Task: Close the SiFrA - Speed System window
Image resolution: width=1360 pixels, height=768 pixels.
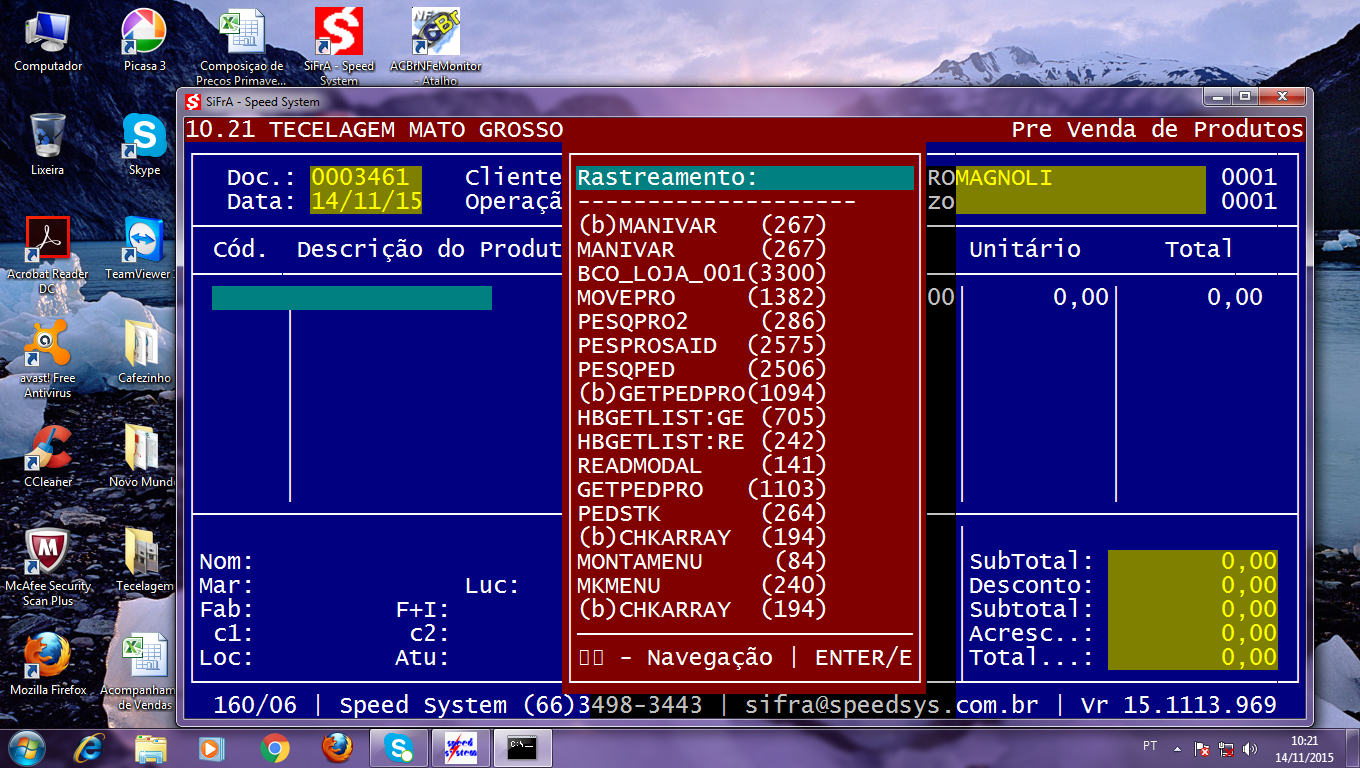Action: (1282, 96)
